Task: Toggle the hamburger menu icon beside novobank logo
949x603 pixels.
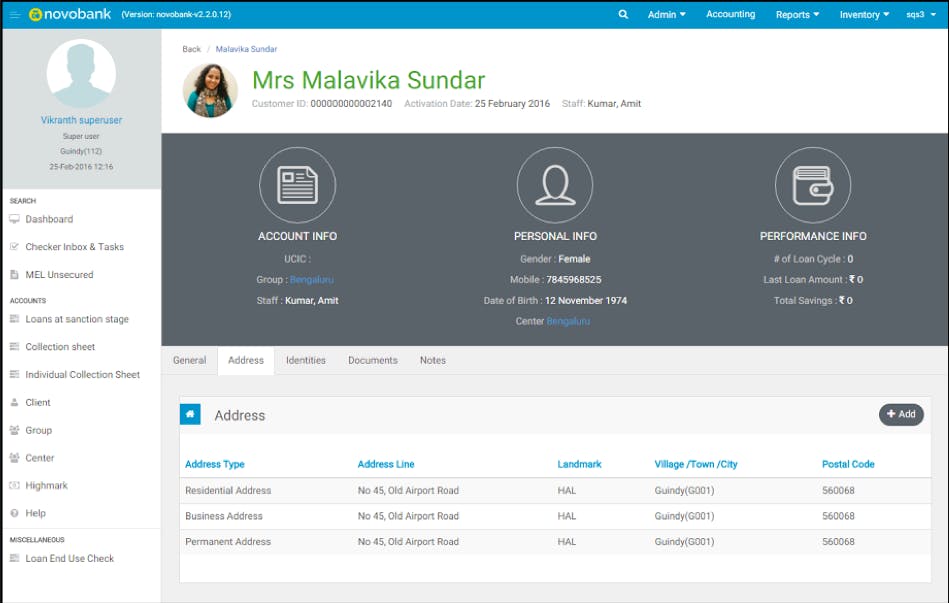Action: pyautogui.click(x=15, y=15)
